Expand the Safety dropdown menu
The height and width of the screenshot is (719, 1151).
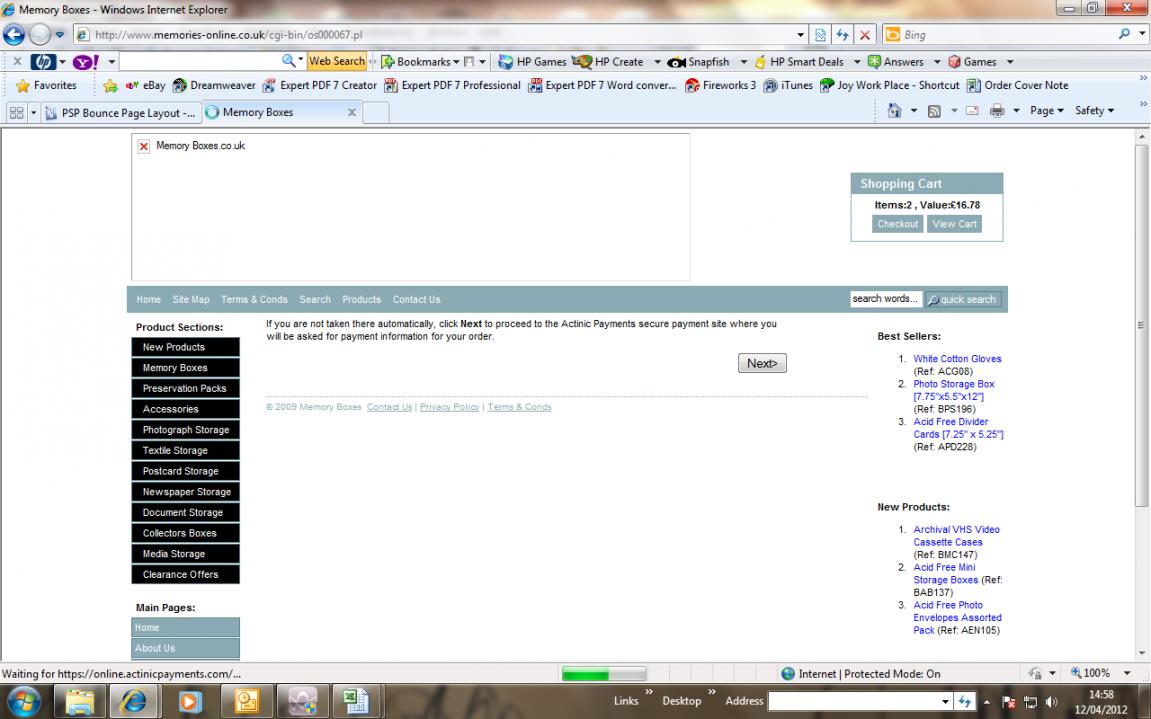(1094, 111)
